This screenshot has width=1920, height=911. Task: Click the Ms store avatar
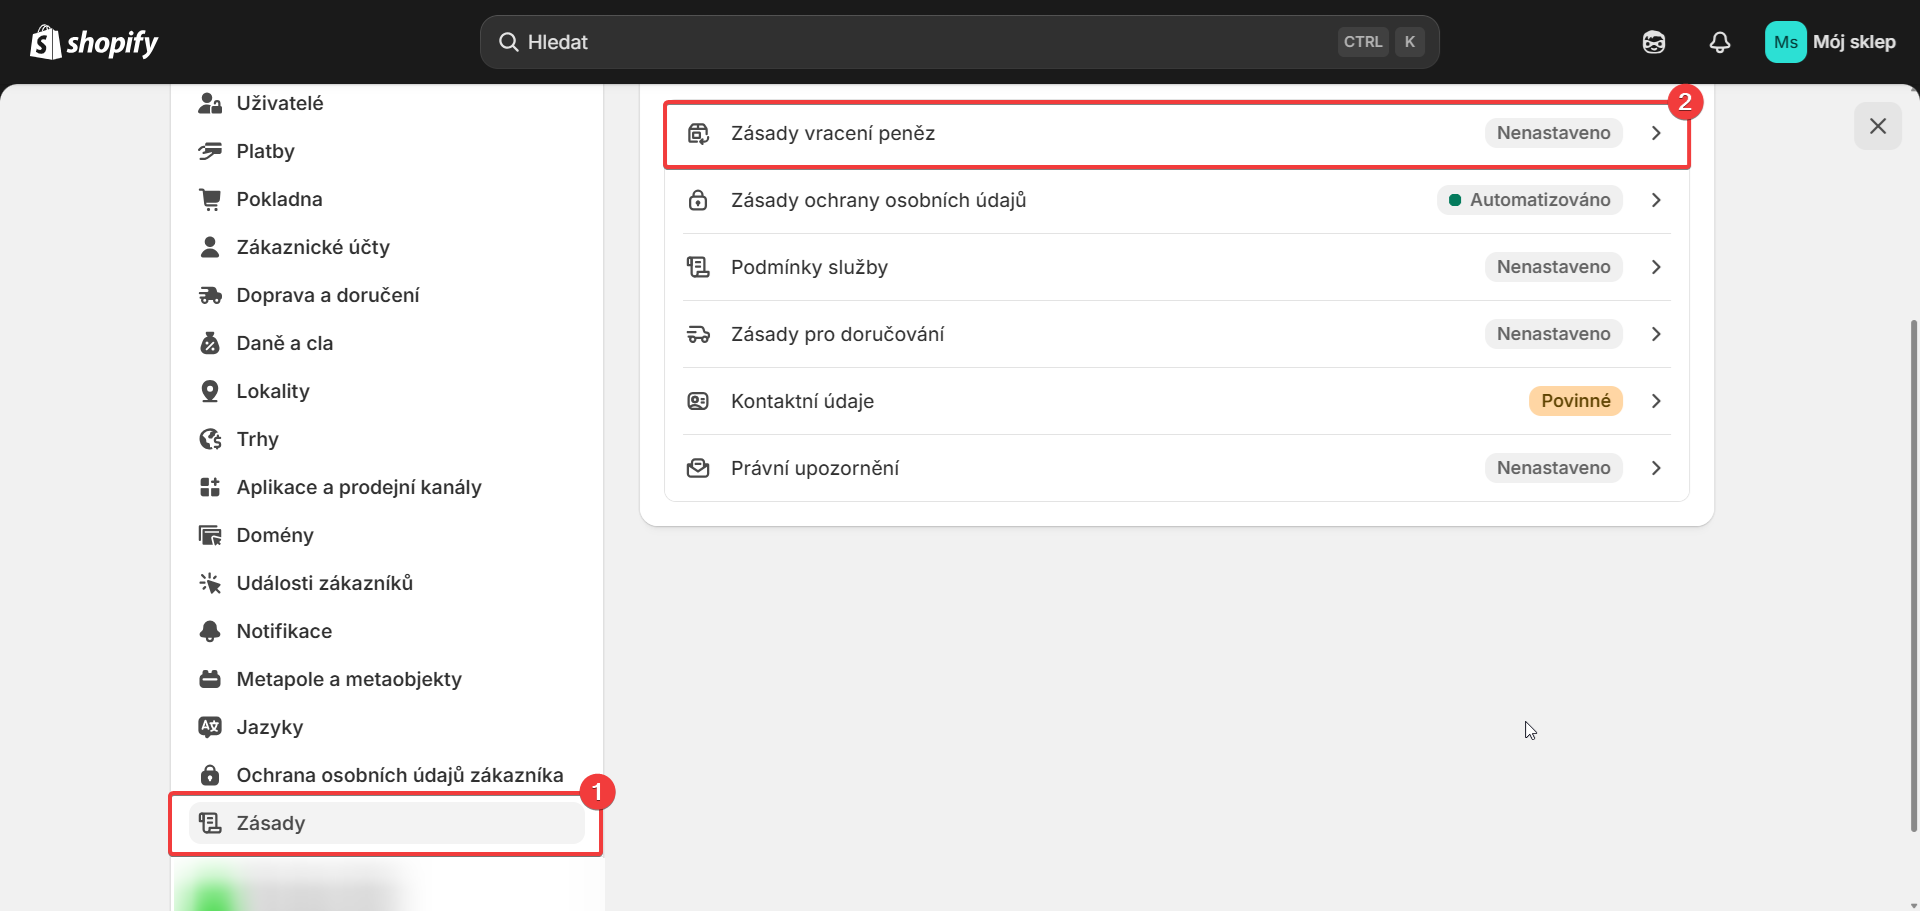click(x=1785, y=42)
